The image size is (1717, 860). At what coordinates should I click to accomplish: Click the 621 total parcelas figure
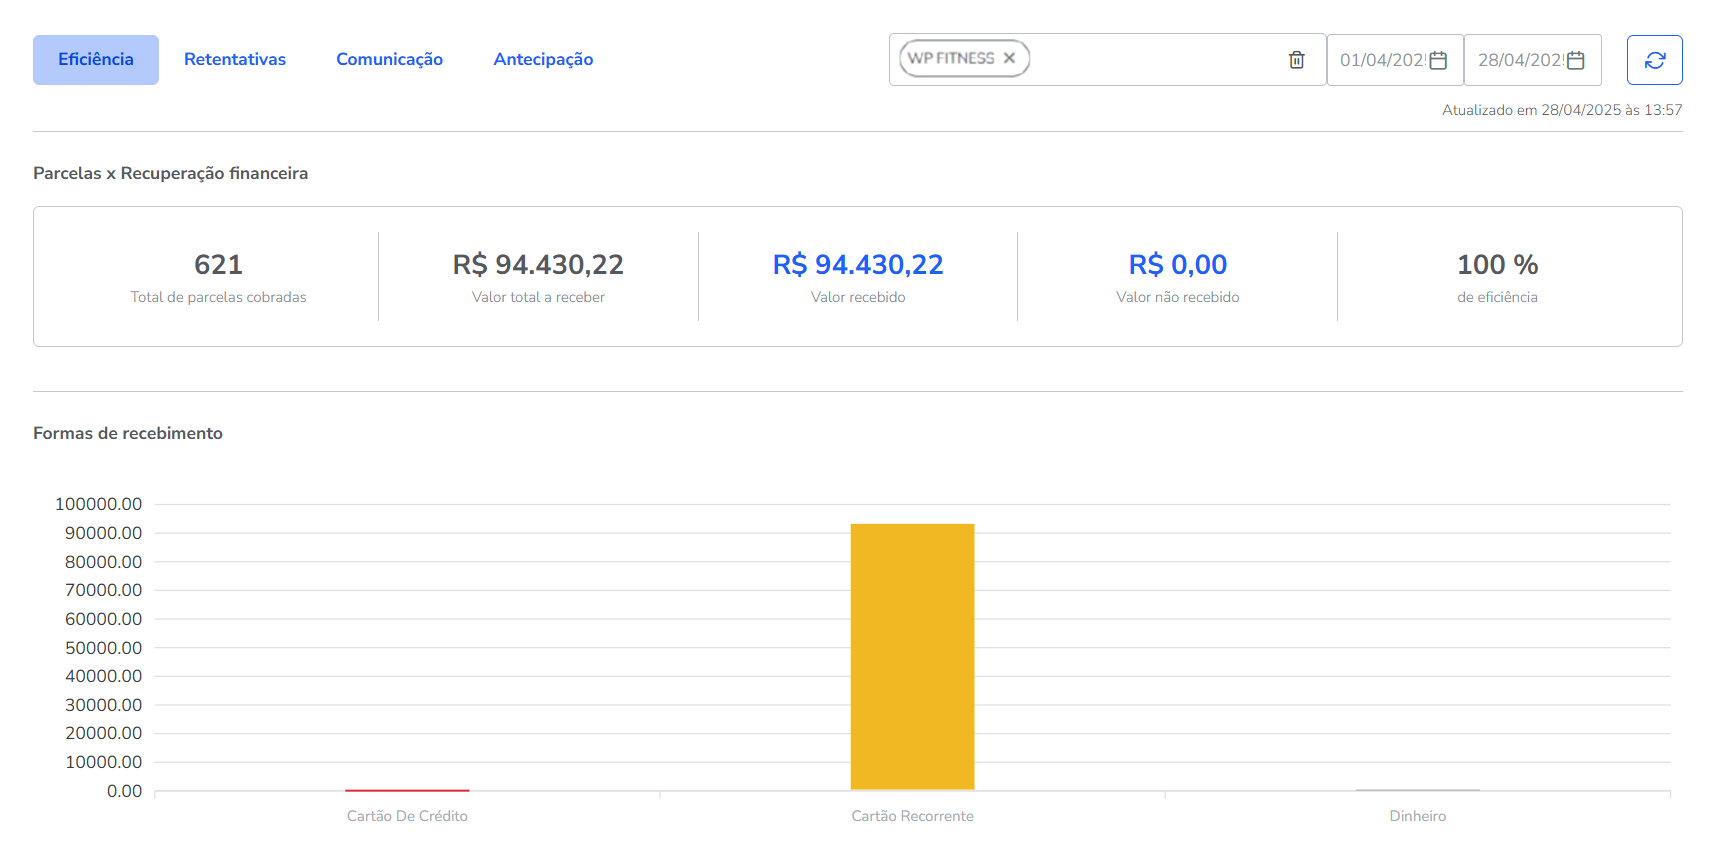(218, 265)
